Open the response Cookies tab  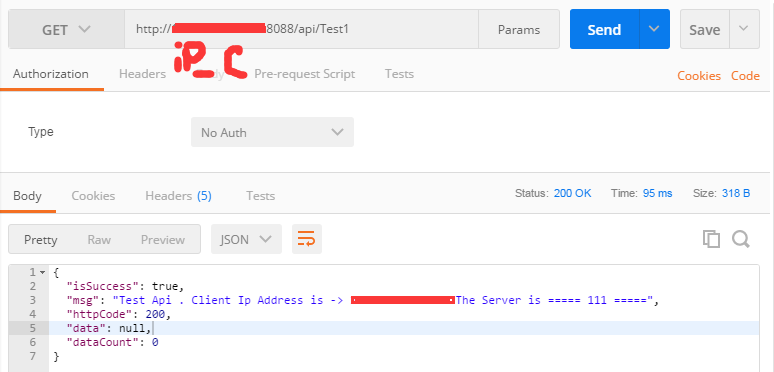point(93,196)
